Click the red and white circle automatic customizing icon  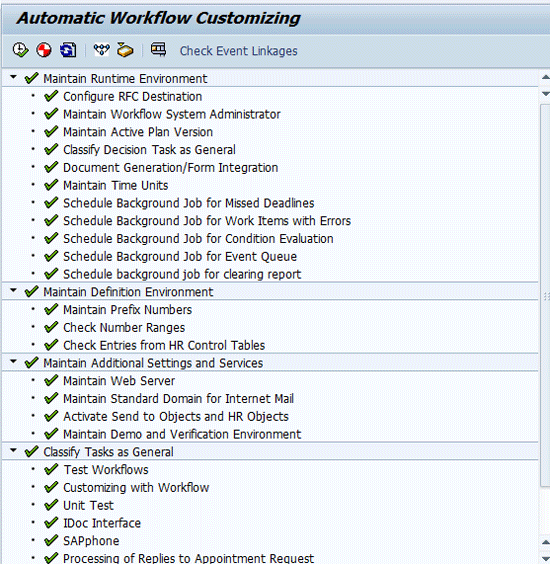click(44, 50)
